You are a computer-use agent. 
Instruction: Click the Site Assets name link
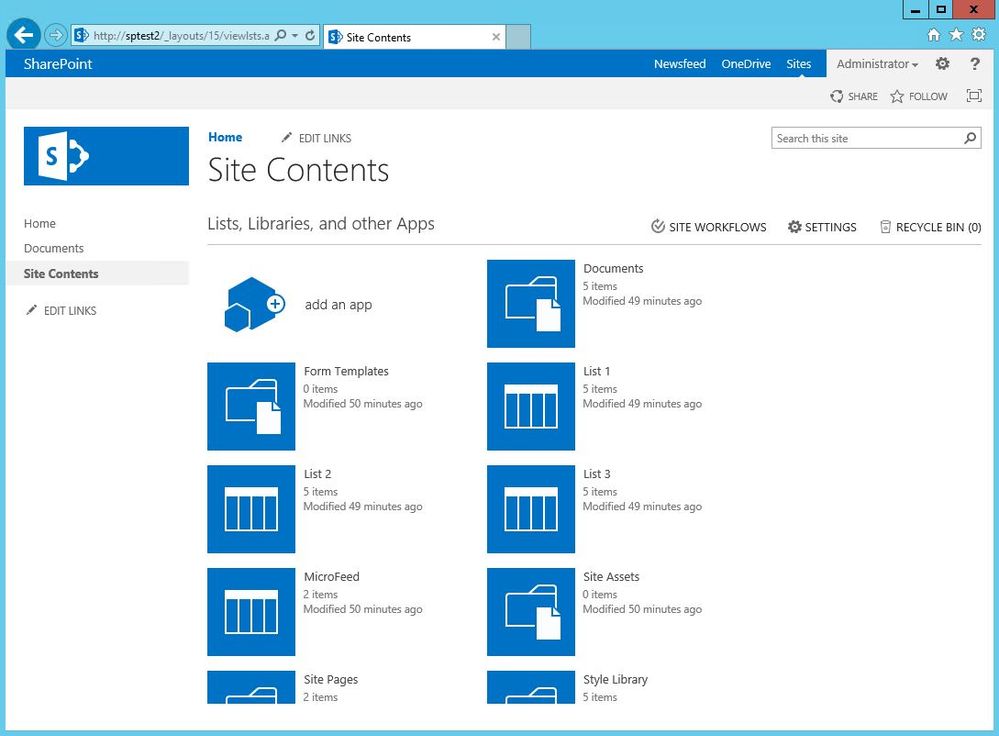pyautogui.click(x=611, y=577)
